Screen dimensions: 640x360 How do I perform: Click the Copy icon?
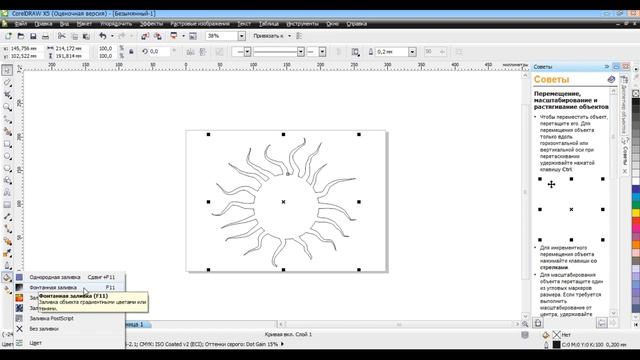[x=74, y=36]
